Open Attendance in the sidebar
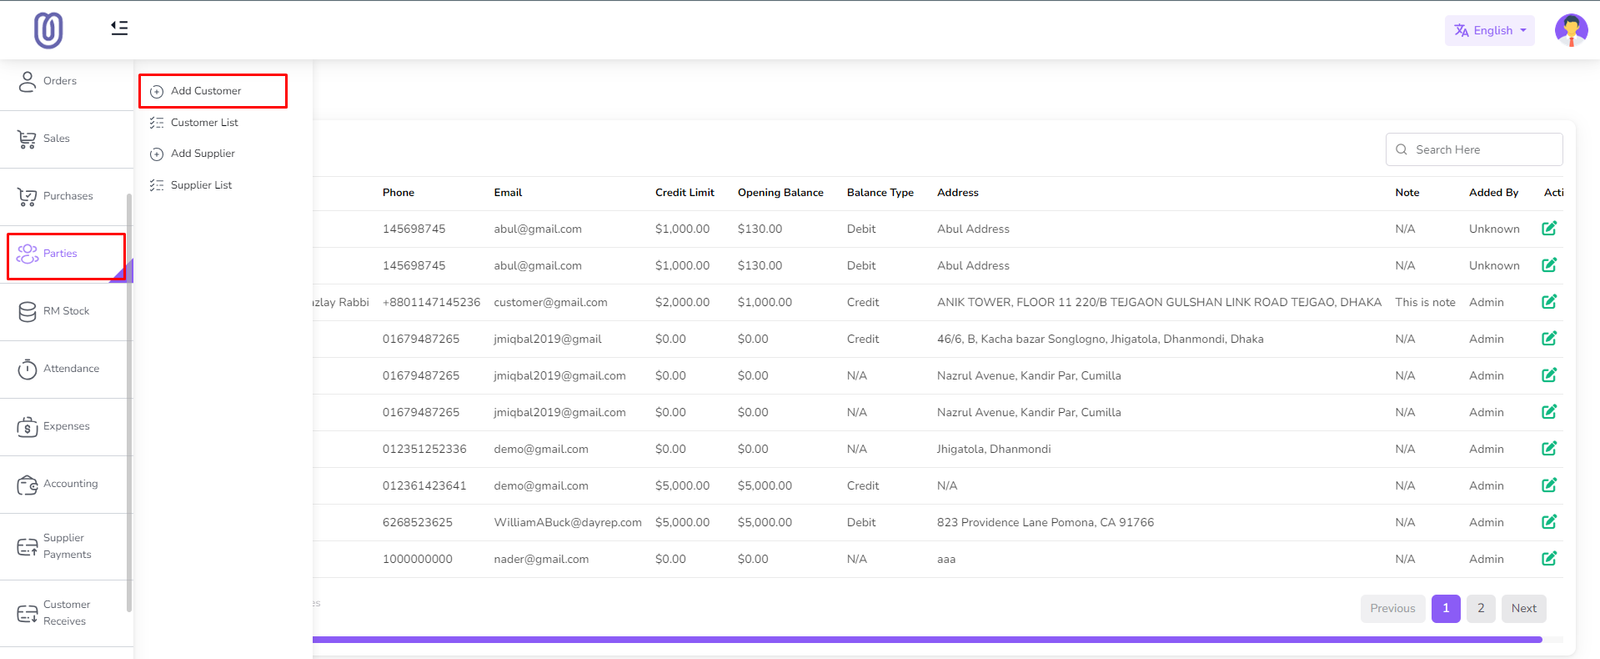This screenshot has width=1600, height=659. (70, 369)
